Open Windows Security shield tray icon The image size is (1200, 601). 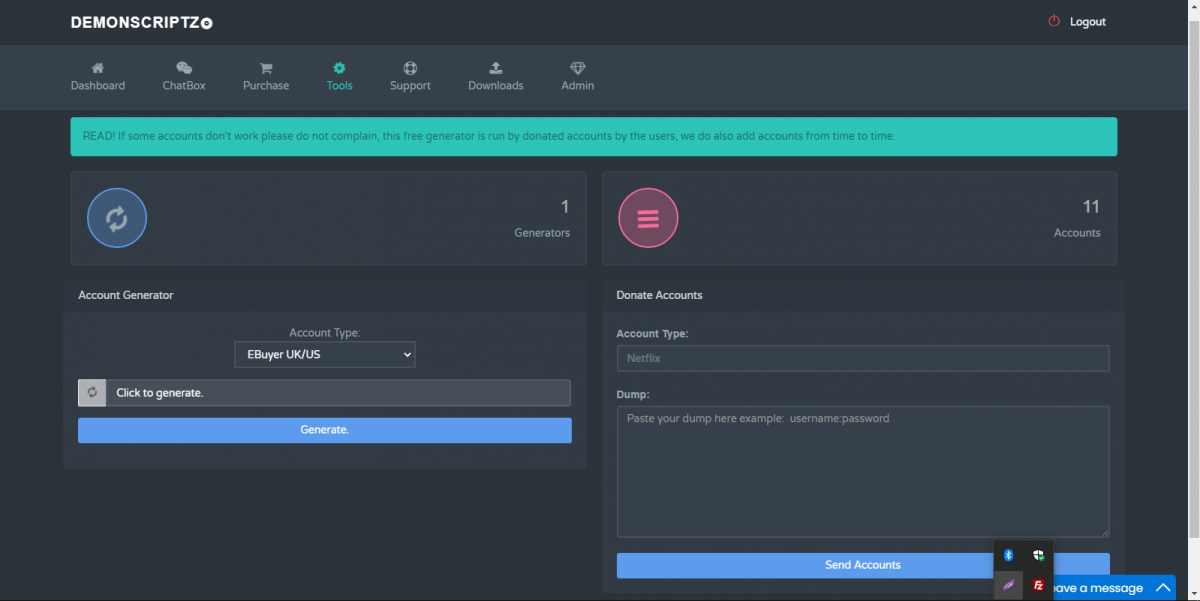point(1039,555)
